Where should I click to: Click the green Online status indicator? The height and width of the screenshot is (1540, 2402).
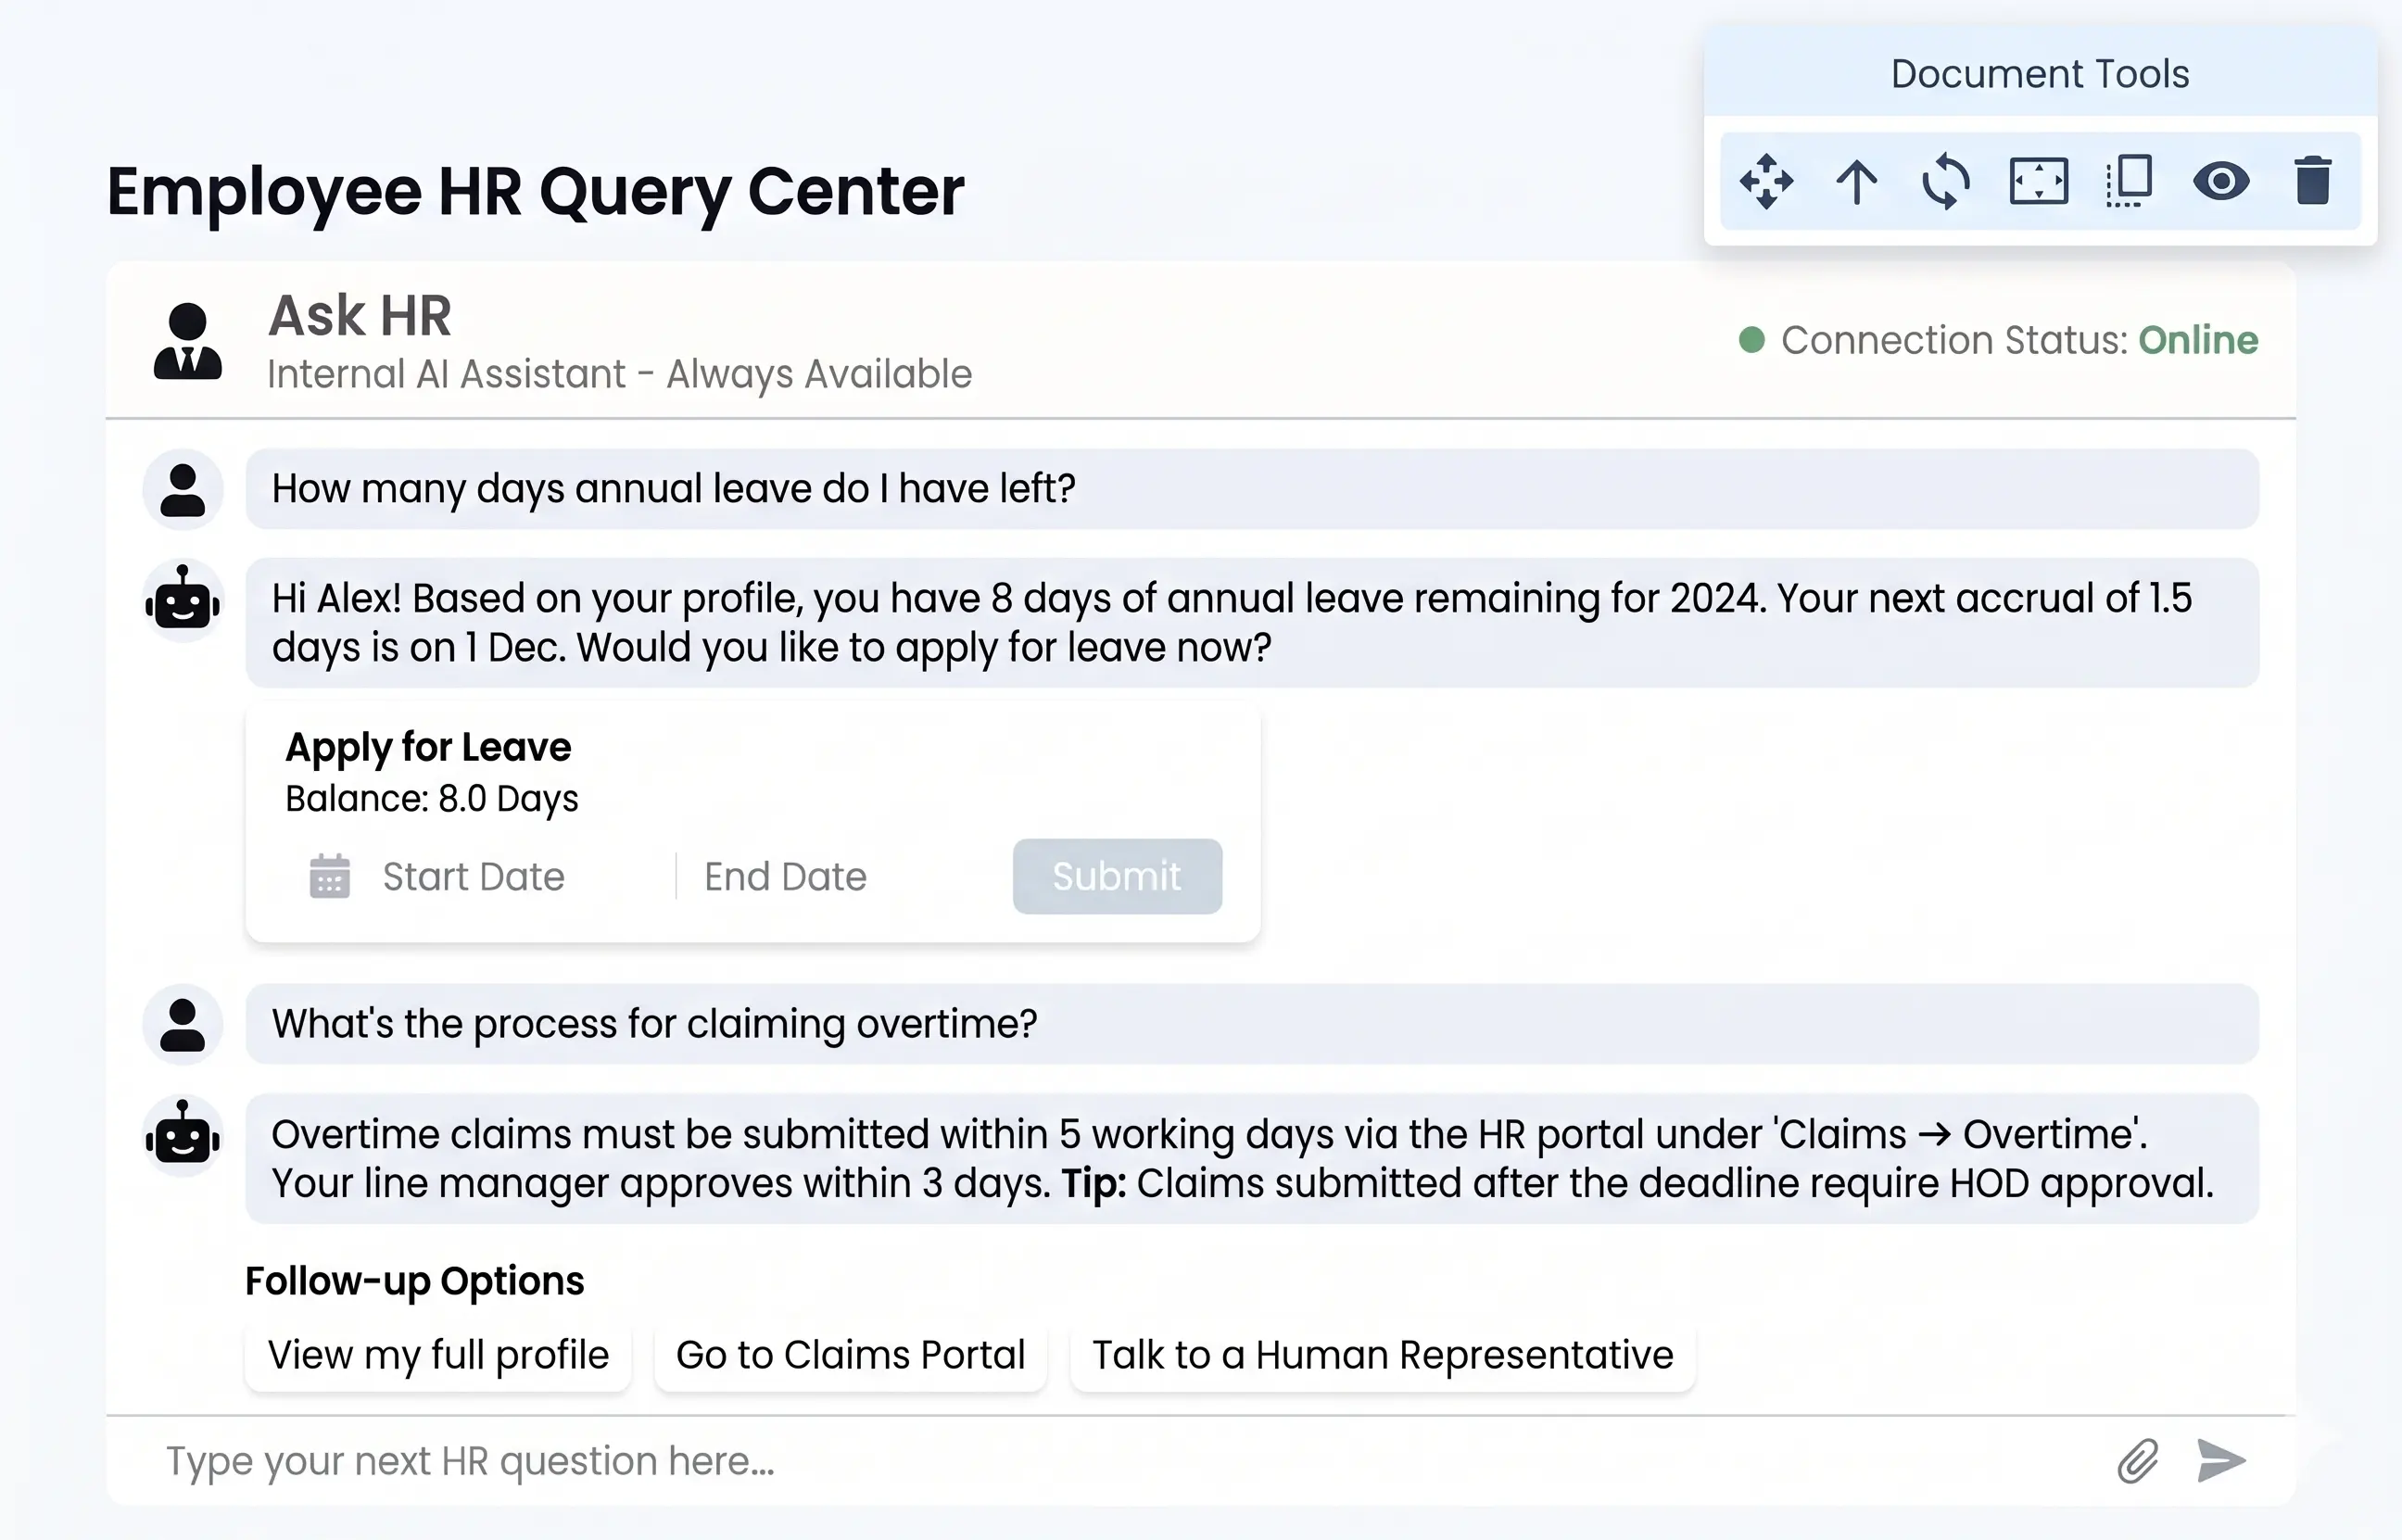click(x=2197, y=340)
